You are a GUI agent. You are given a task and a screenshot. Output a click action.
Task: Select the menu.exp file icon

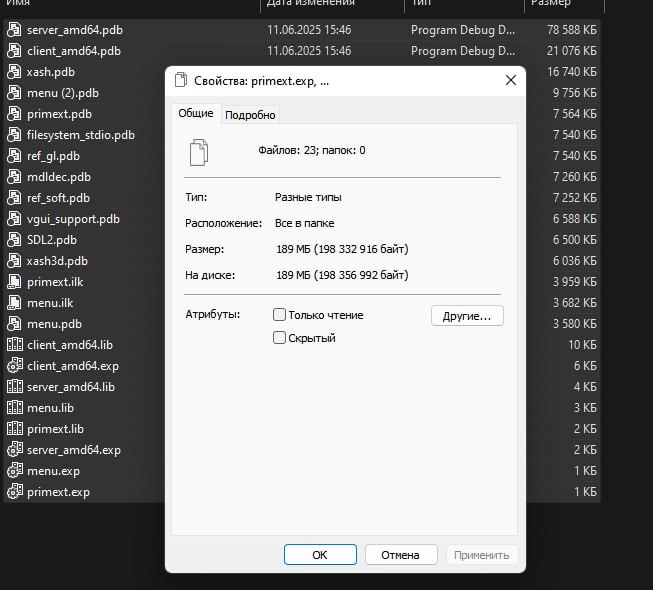[14, 471]
